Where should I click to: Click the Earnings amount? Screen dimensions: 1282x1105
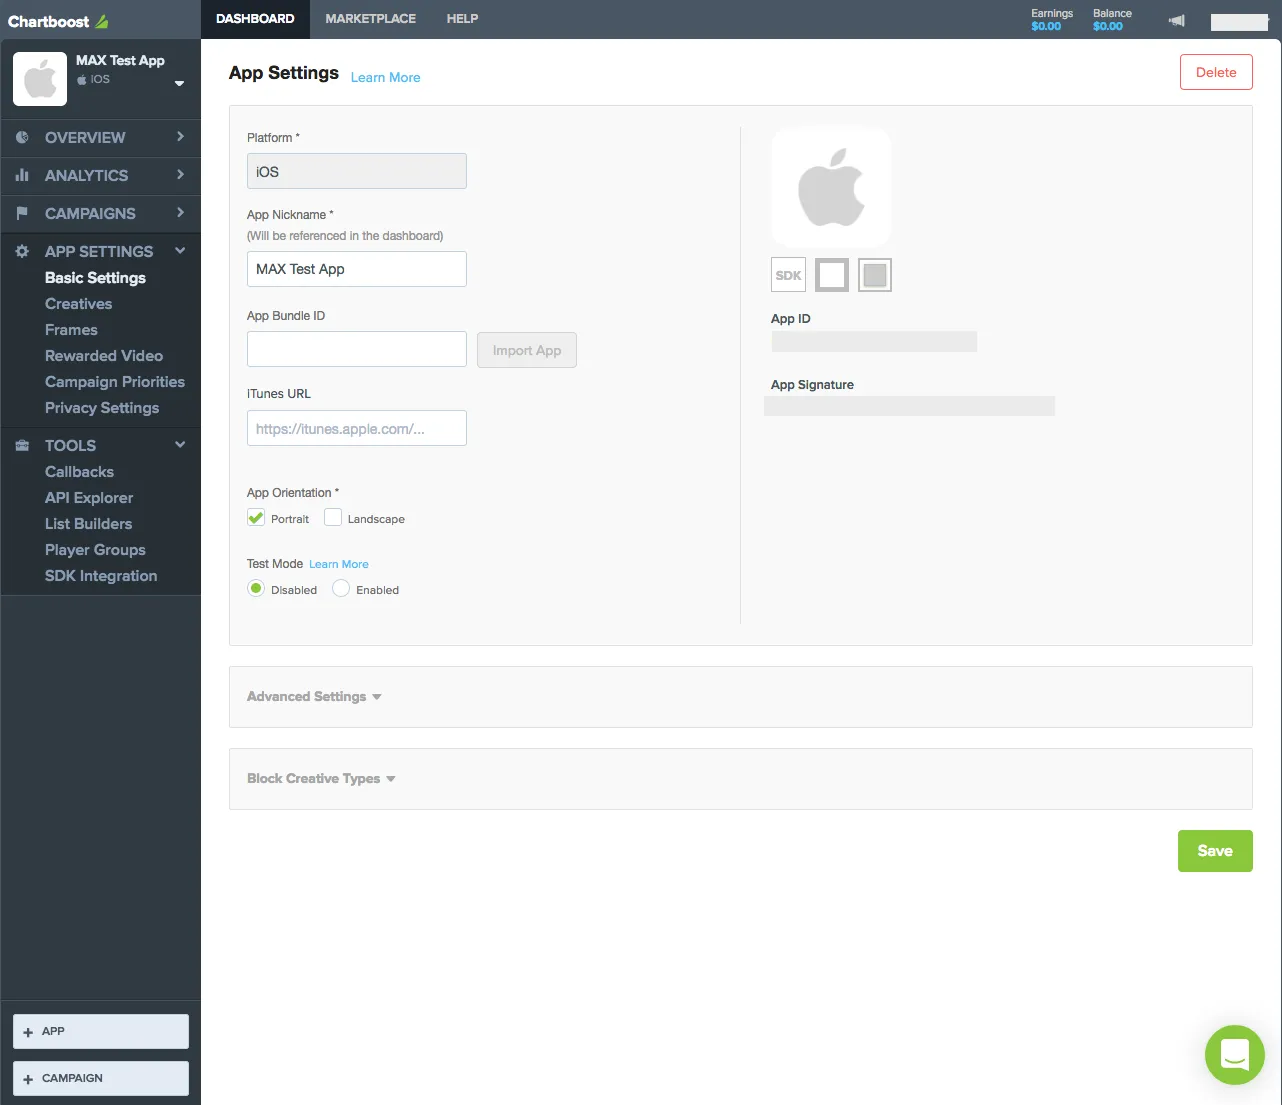(x=1046, y=27)
